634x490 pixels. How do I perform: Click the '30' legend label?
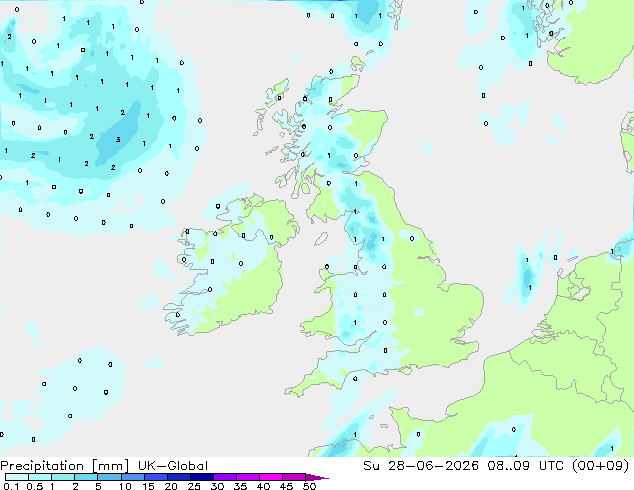click(217, 486)
